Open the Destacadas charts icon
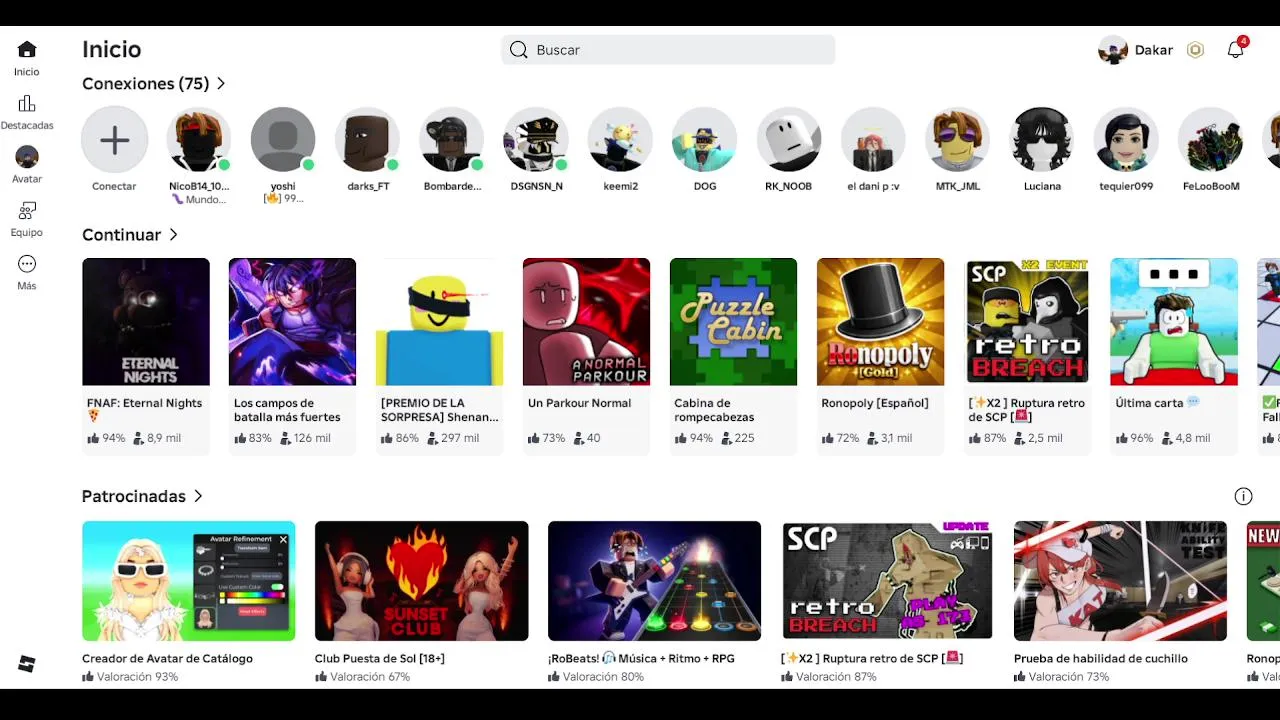The height and width of the screenshot is (720, 1280). click(27, 104)
